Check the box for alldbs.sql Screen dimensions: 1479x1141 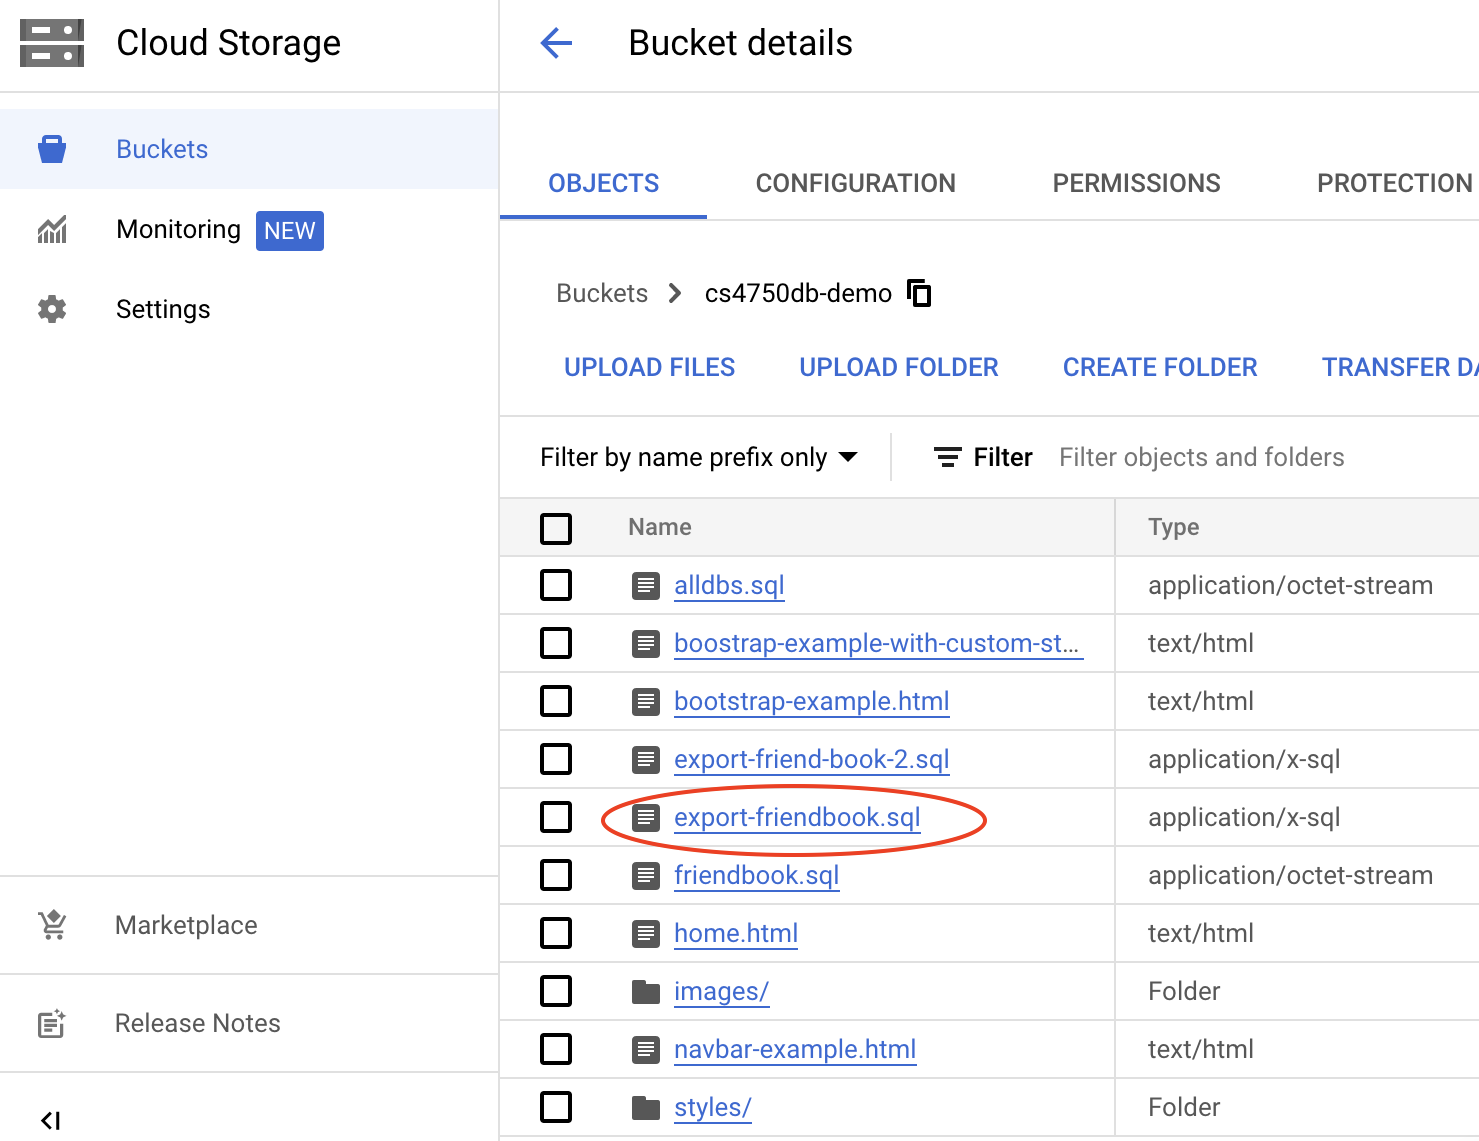556,585
